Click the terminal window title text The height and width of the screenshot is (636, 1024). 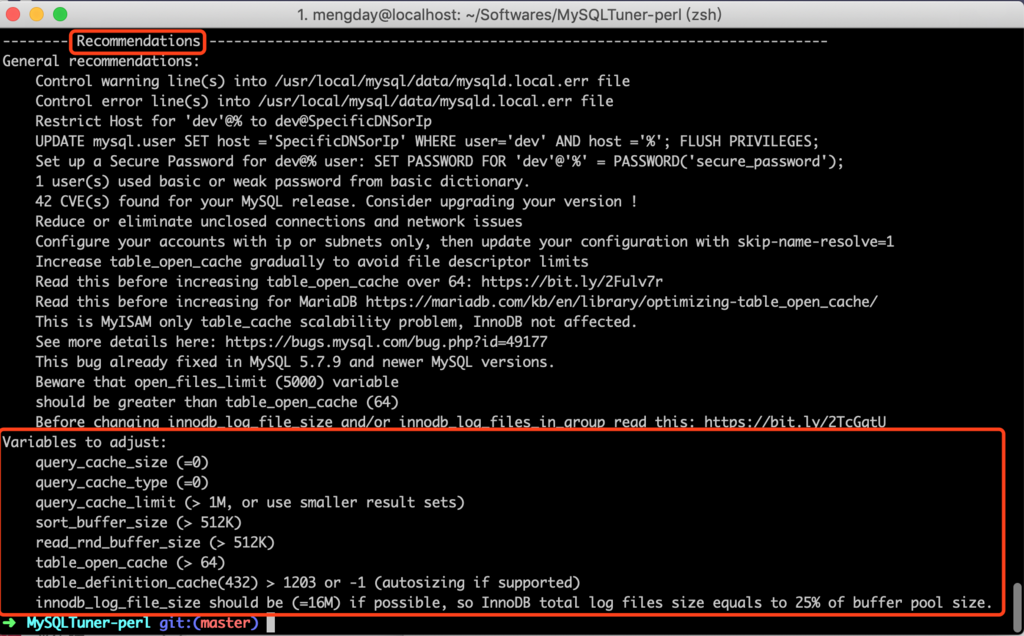(509, 14)
